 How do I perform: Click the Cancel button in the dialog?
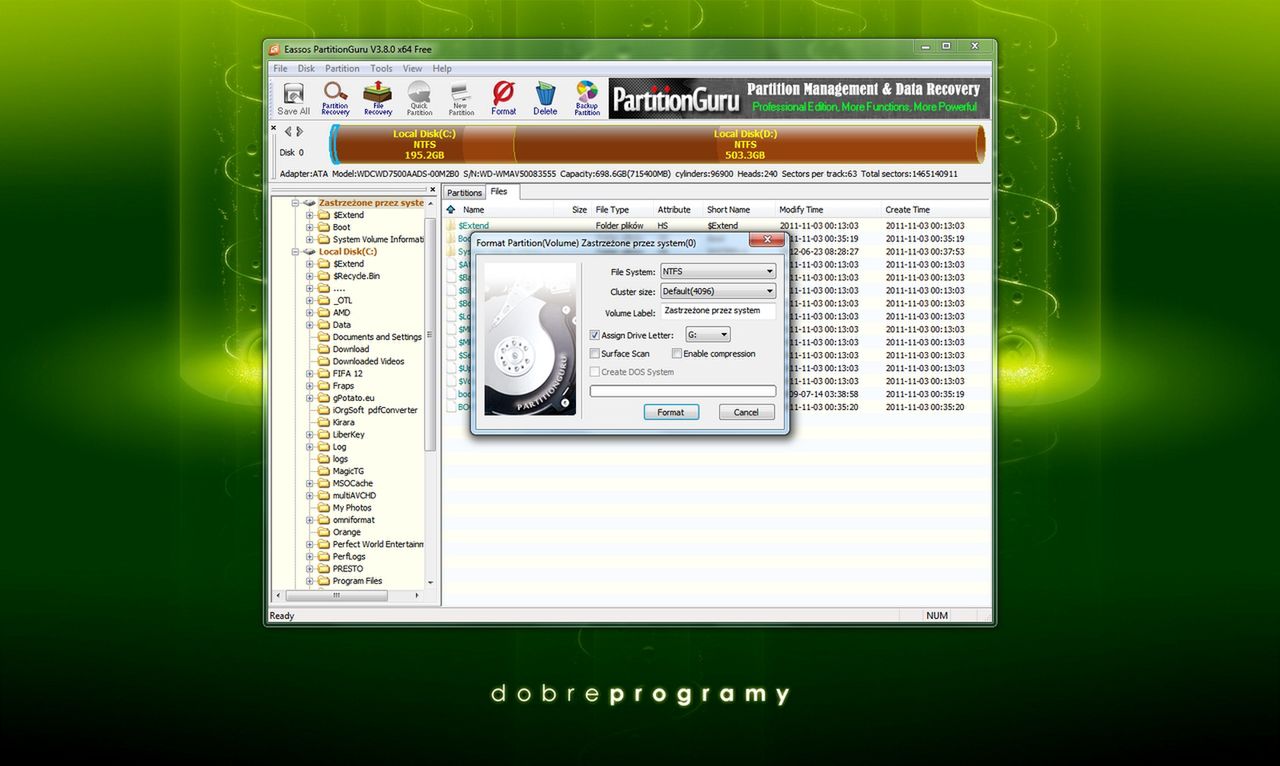click(746, 412)
